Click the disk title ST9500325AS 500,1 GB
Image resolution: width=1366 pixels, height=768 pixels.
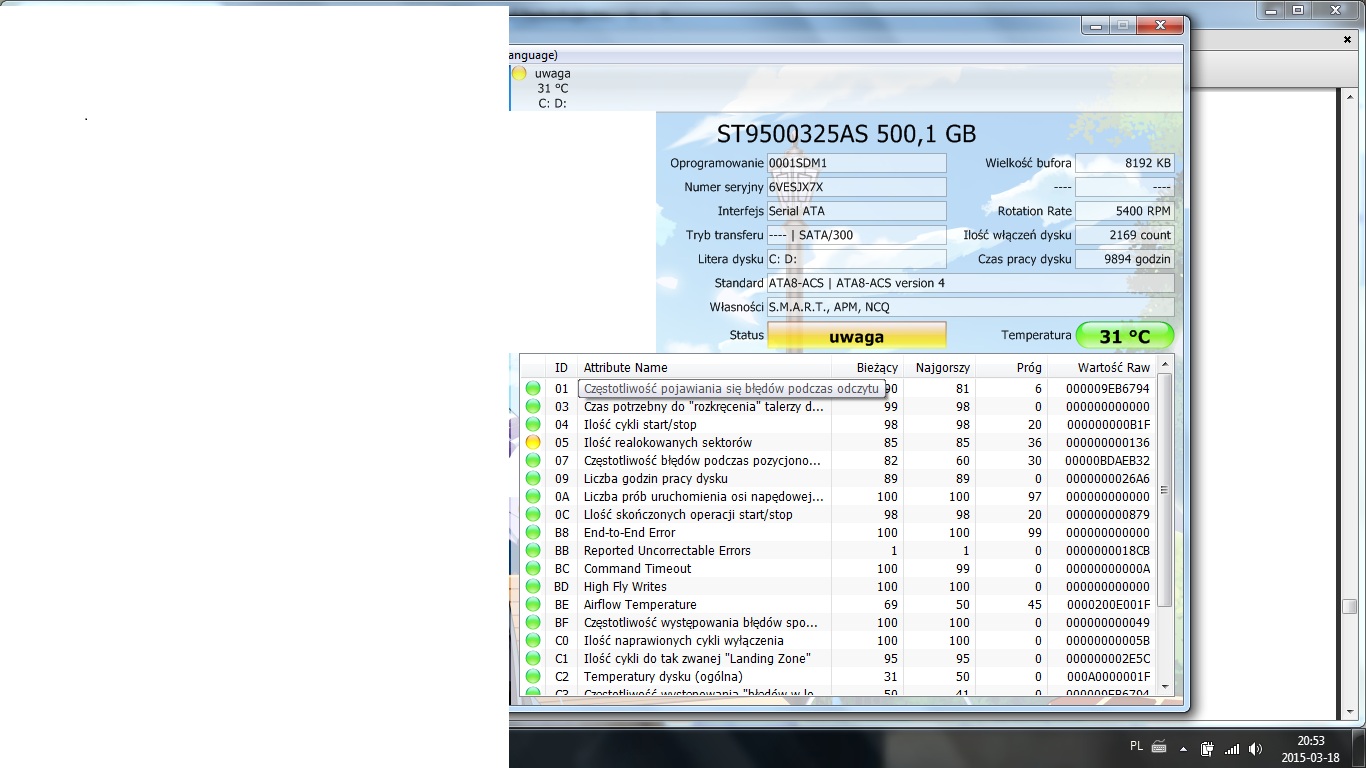[x=847, y=134]
